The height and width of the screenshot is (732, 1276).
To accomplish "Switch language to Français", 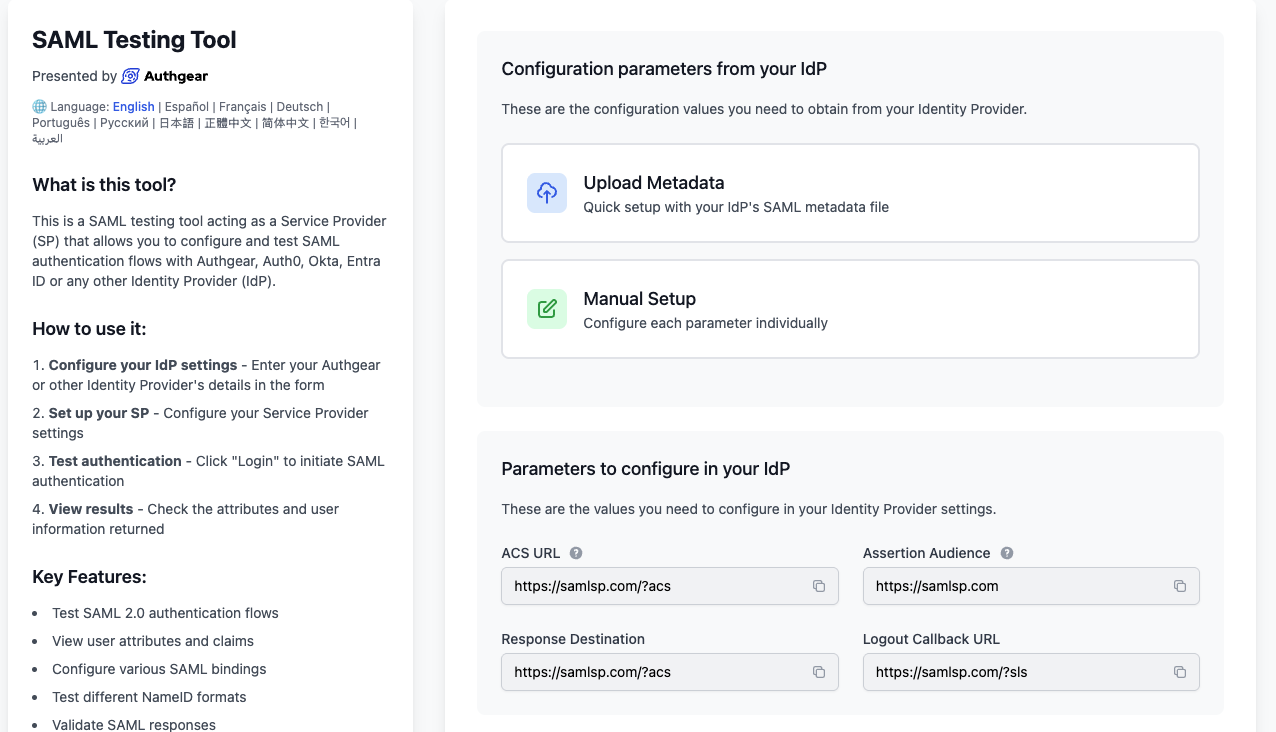I will click(243, 107).
